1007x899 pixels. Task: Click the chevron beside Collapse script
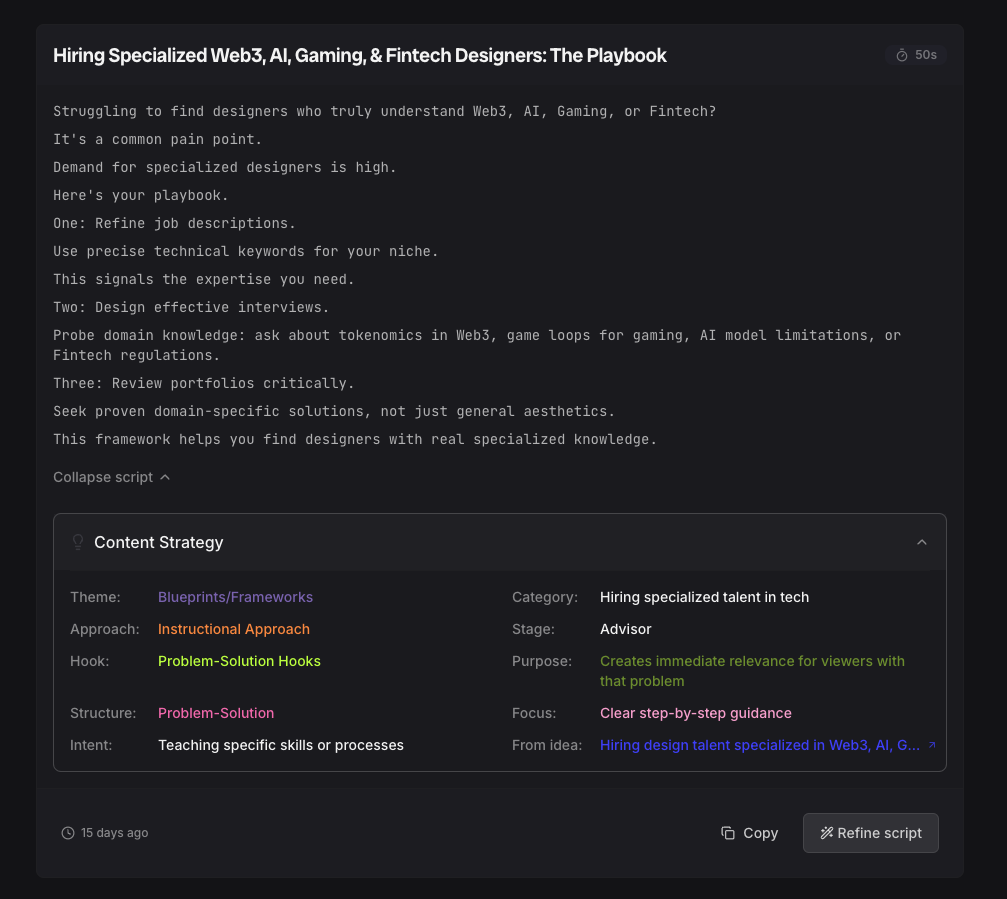pos(165,477)
